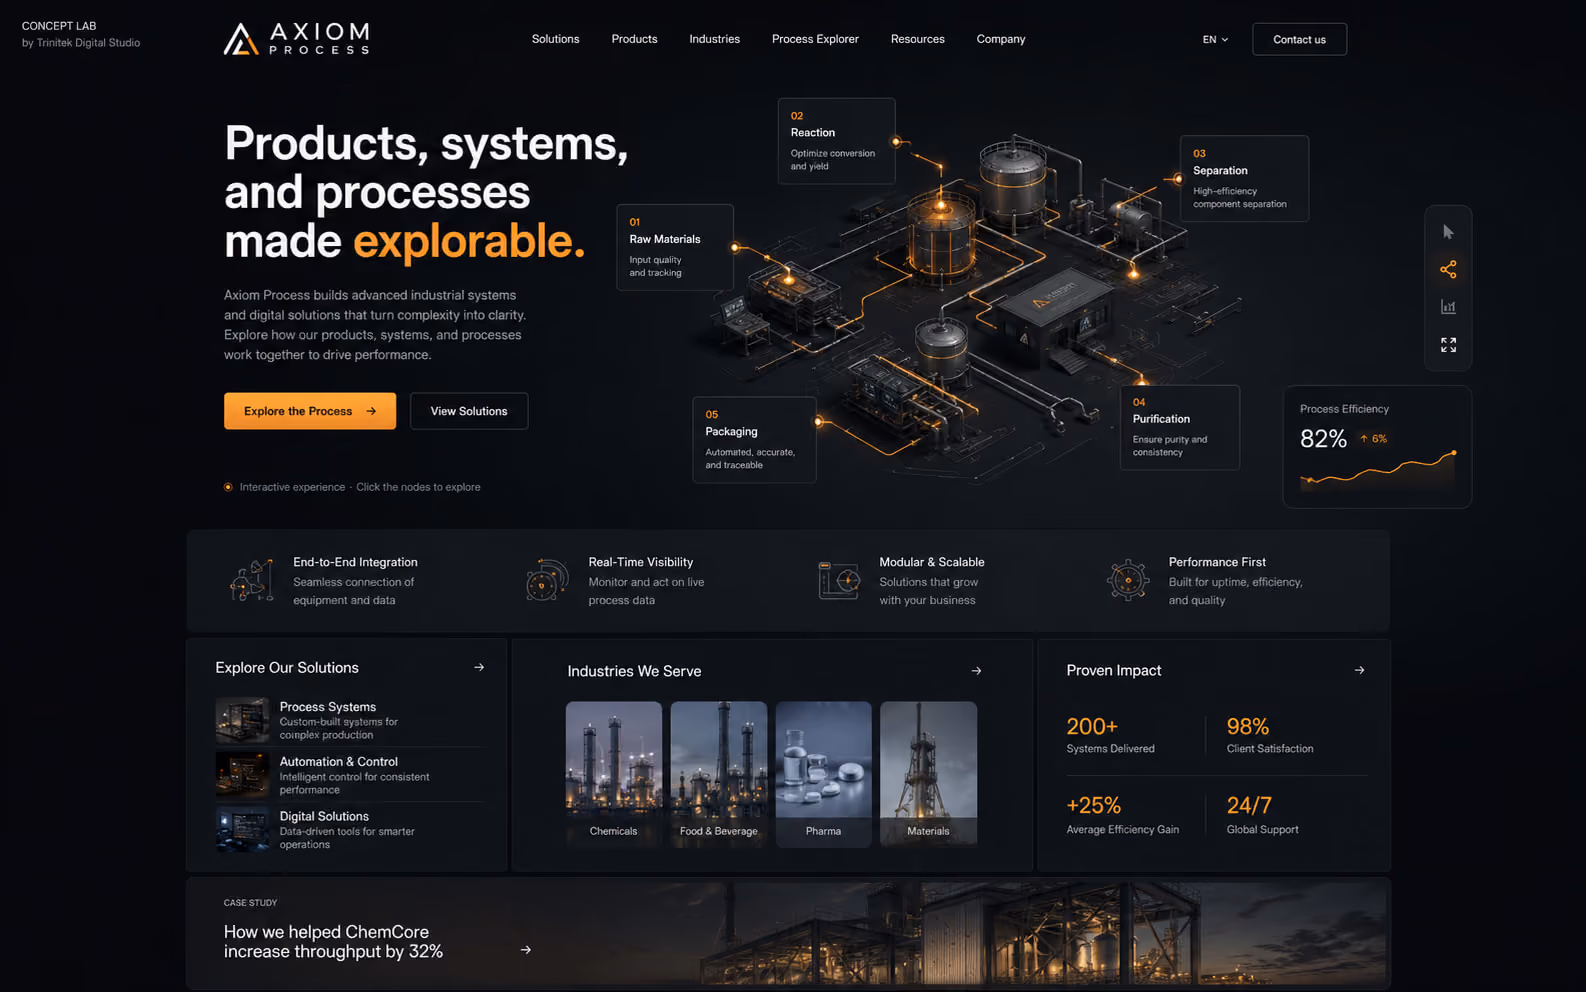
Task: Select the 05 Packaging node card
Action: [x=754, y=440]
